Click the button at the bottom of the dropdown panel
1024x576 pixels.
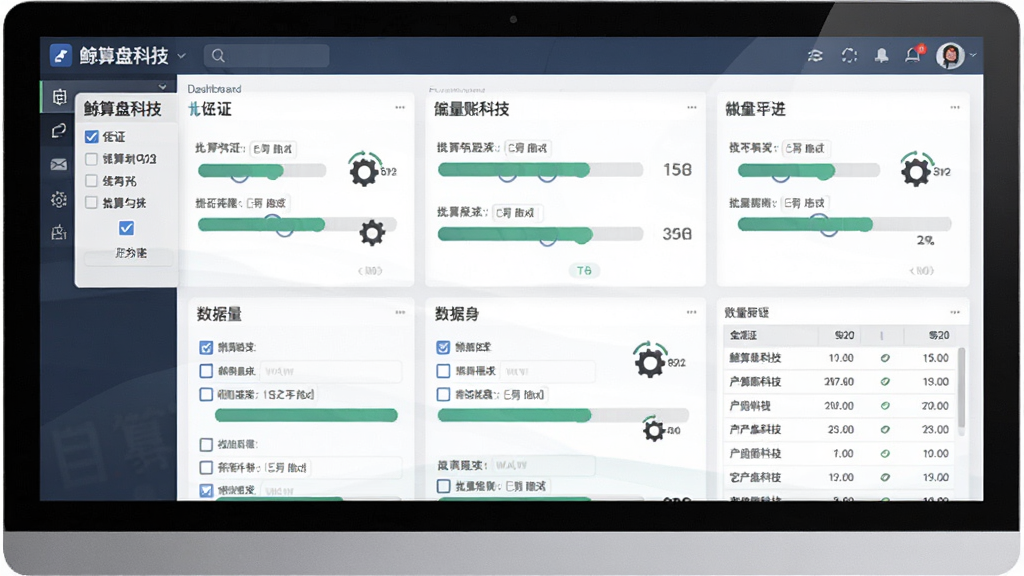pos(129,253)
